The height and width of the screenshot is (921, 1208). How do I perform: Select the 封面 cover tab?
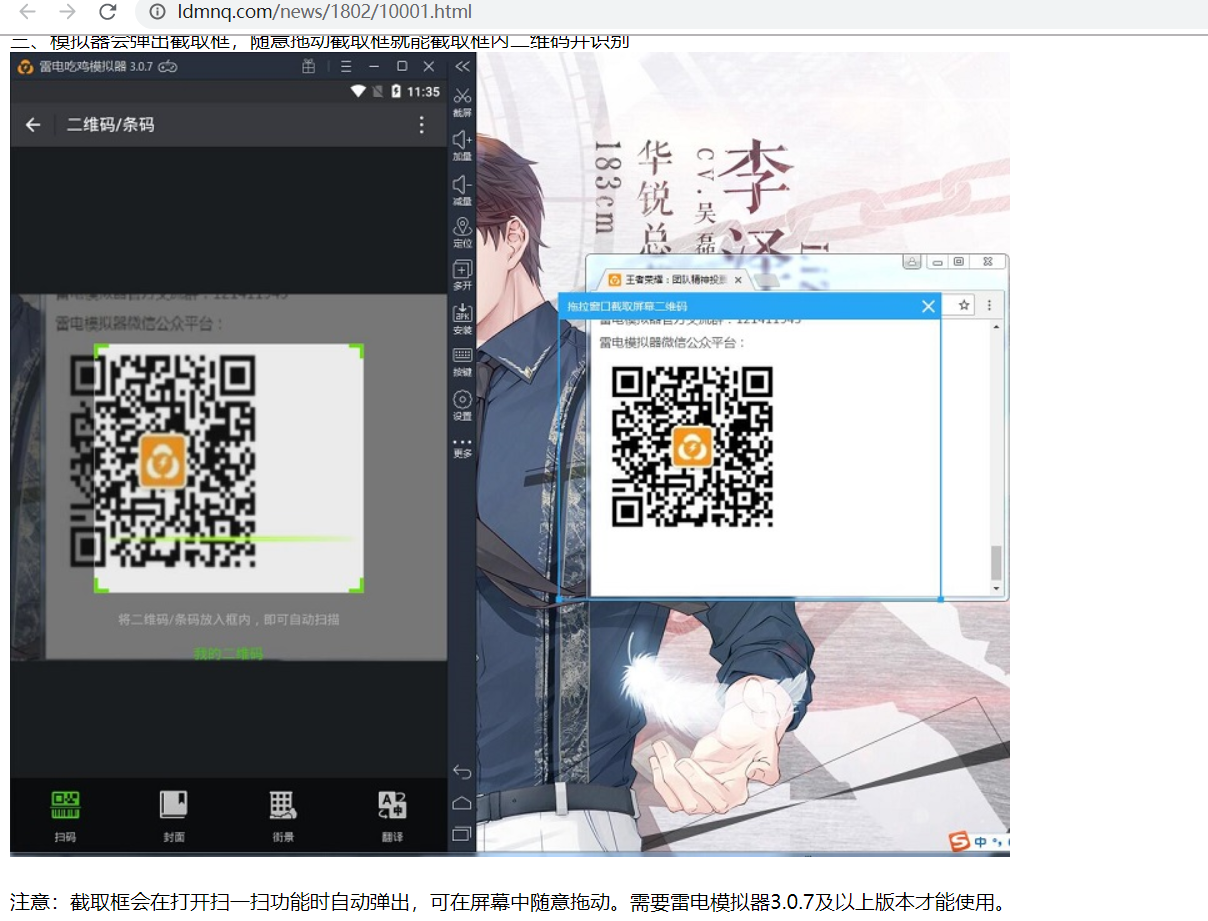[x=174, y=816]
